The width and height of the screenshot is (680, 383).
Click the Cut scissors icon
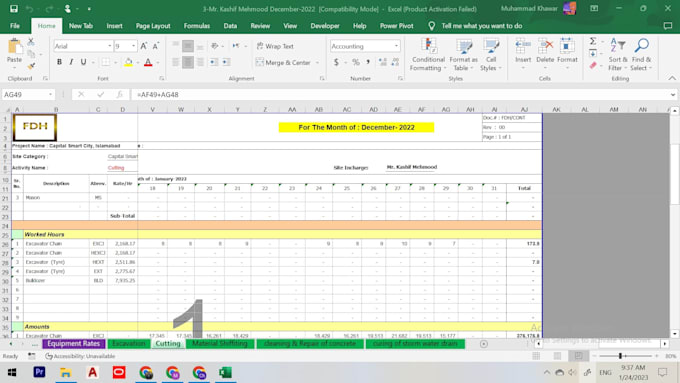(31, 43)
